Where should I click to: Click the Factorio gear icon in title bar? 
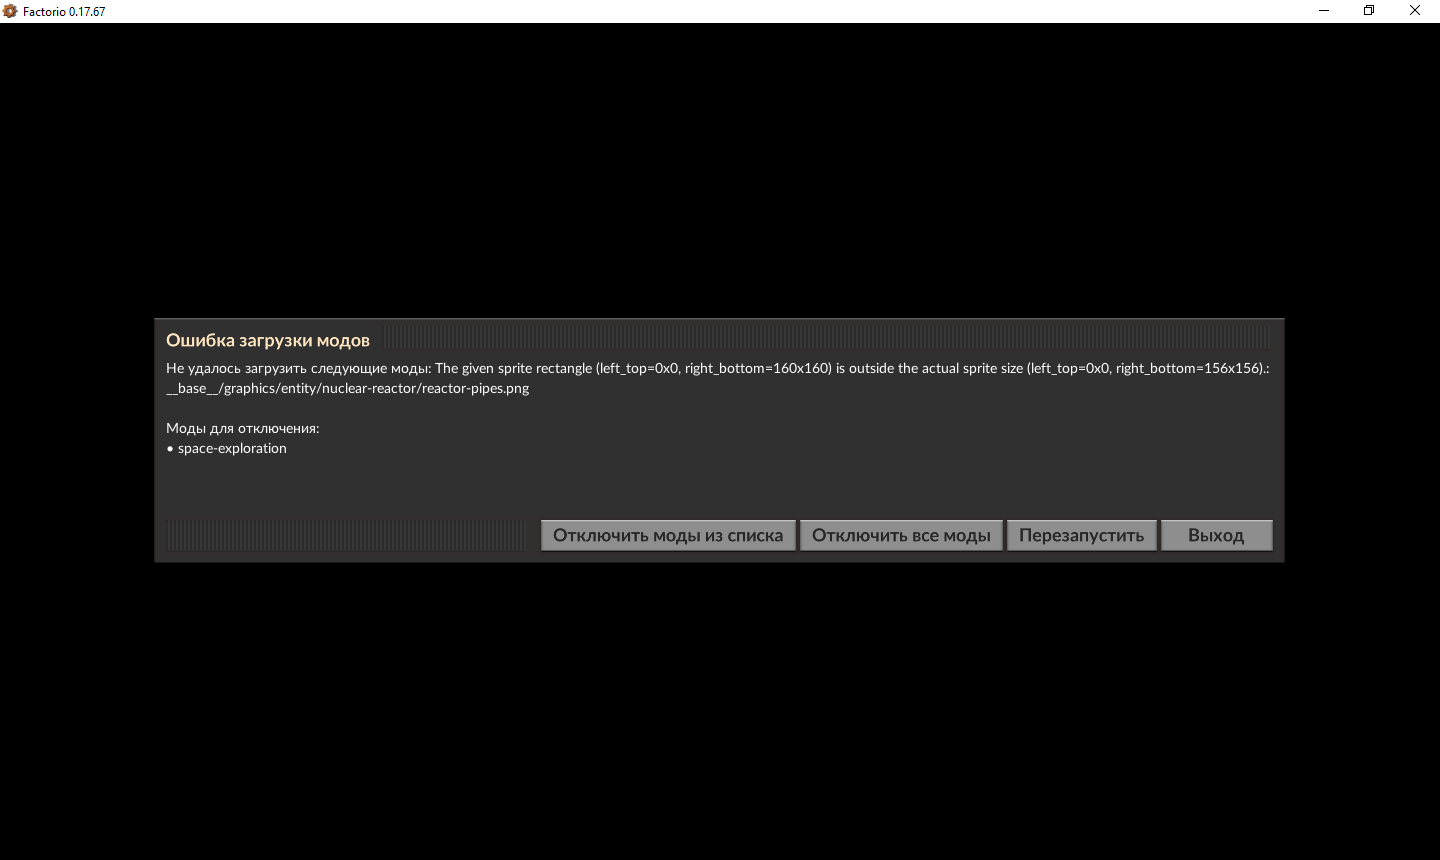point(10,11)
